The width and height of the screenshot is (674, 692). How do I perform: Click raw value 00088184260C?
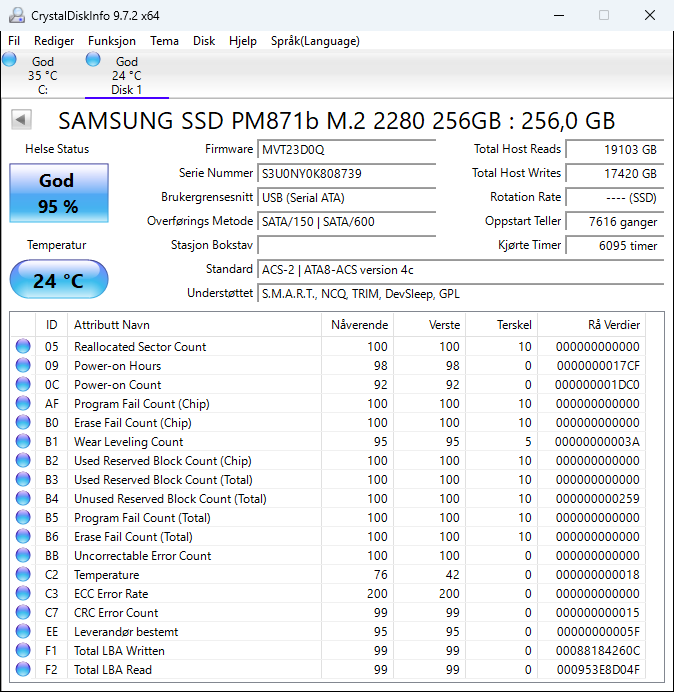[598, 651]
